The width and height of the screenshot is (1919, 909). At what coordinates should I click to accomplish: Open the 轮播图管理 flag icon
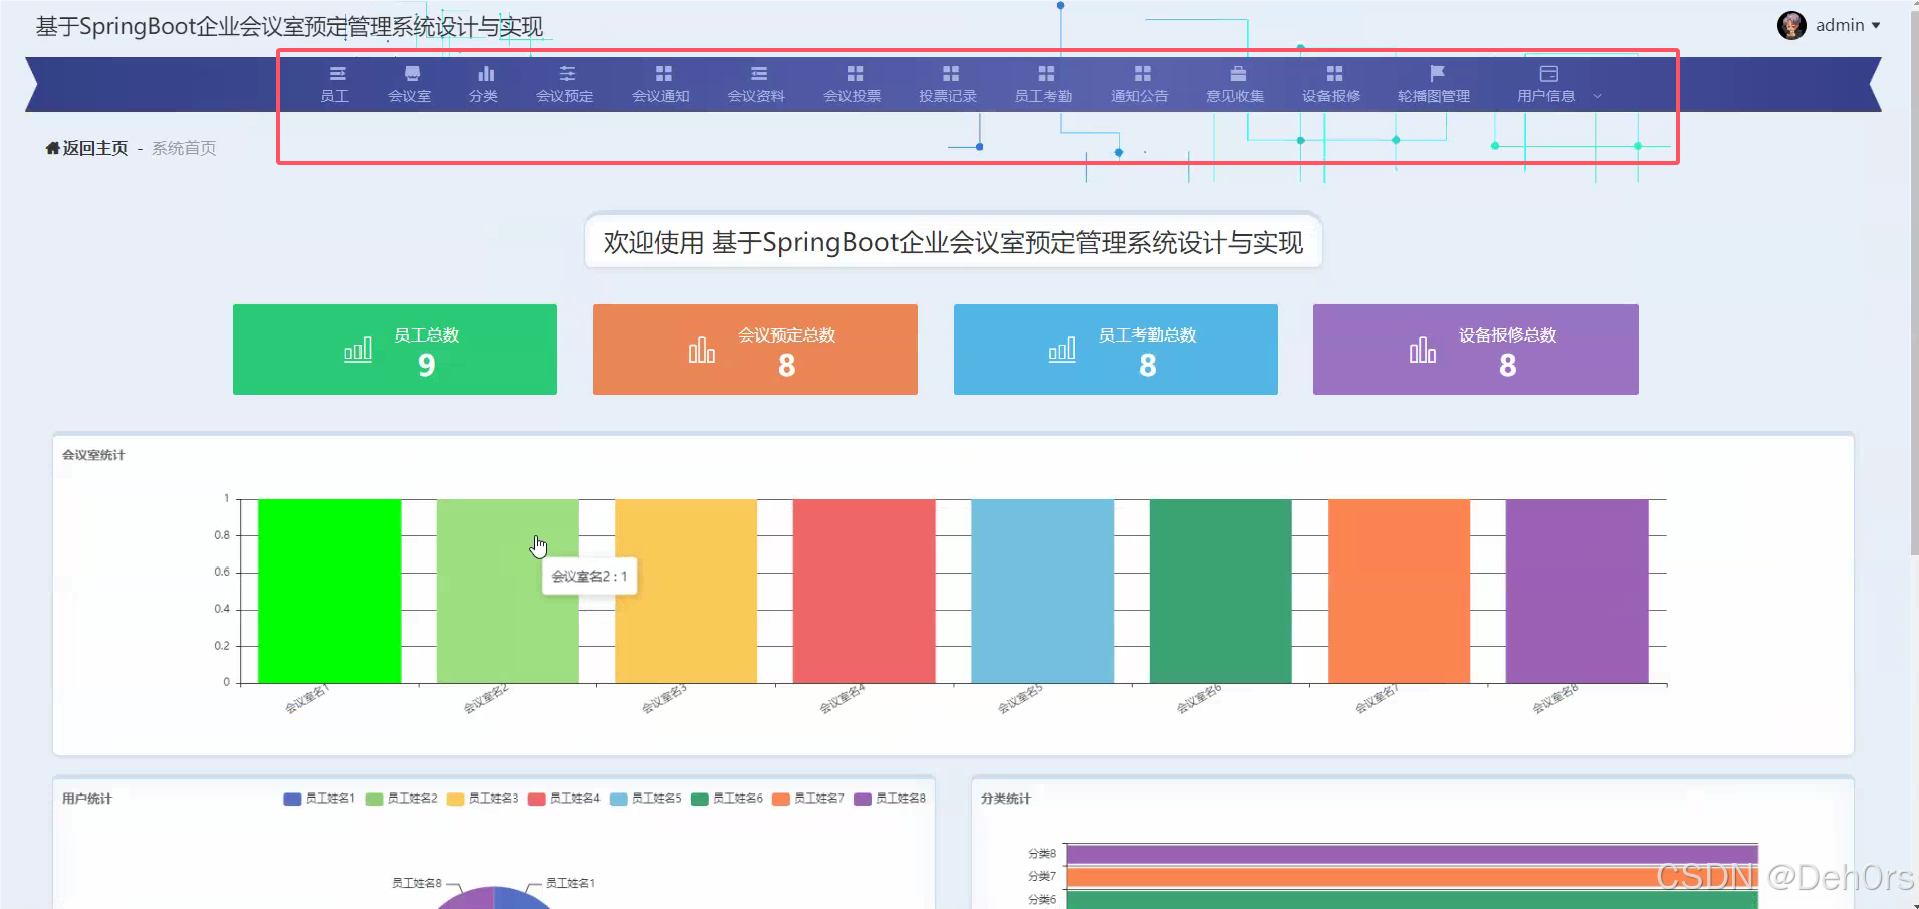[x=1436, y=73]
